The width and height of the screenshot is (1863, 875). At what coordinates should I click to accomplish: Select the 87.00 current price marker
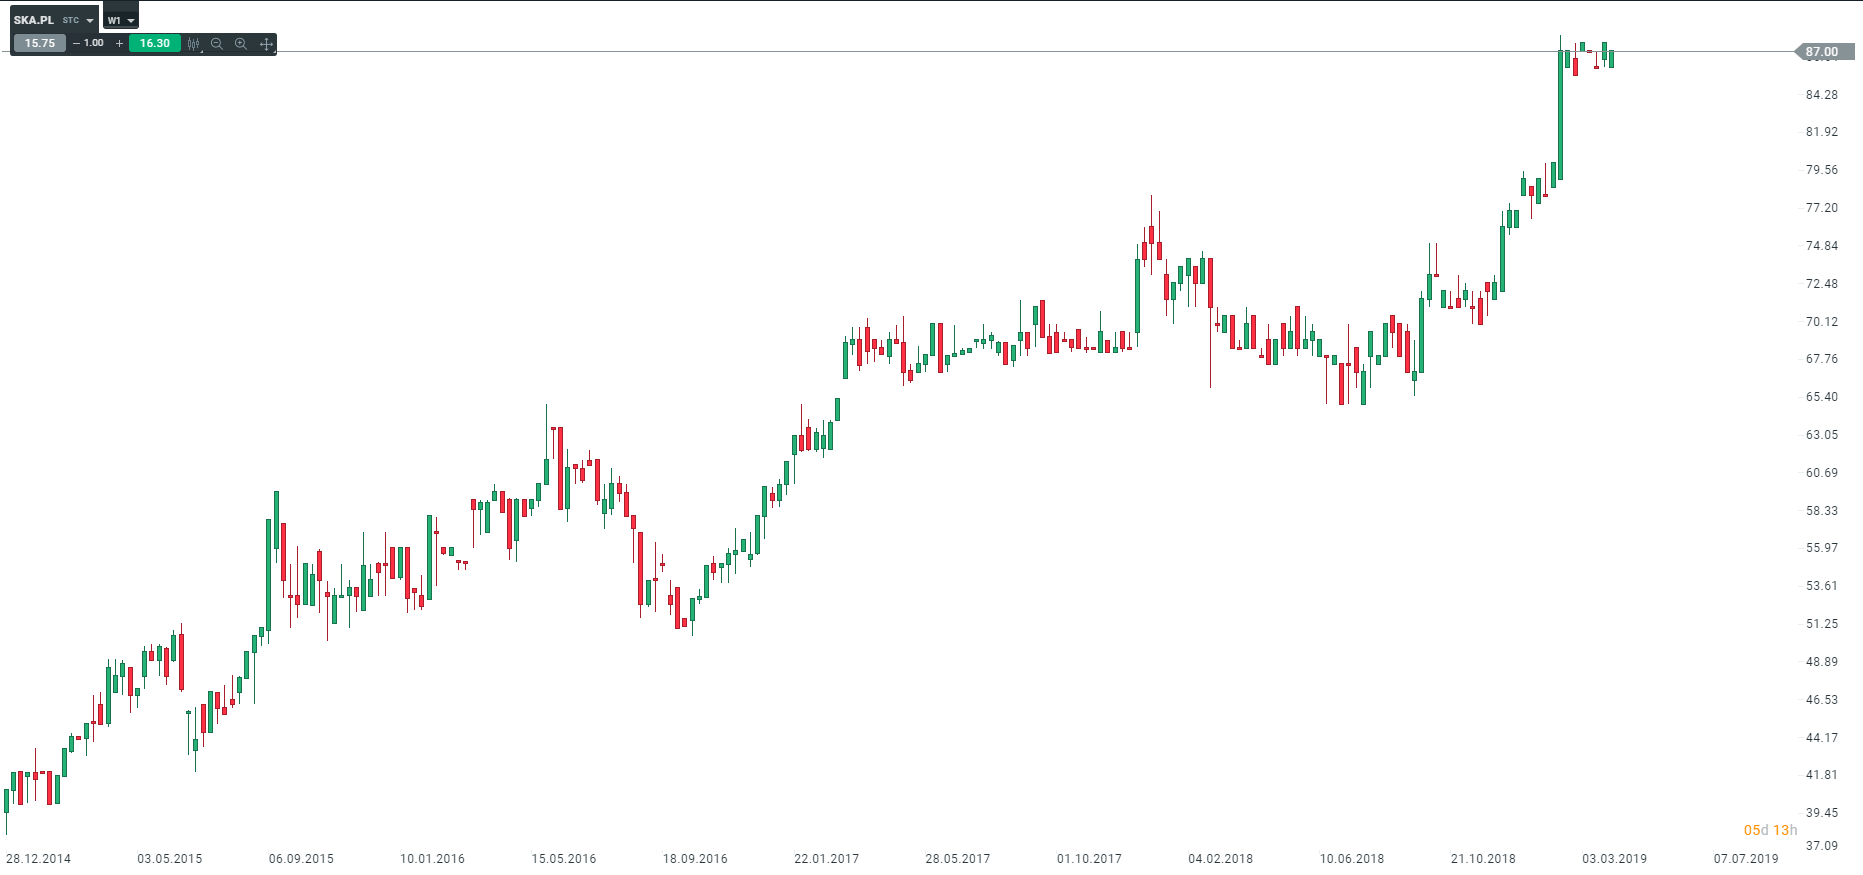1821,52
